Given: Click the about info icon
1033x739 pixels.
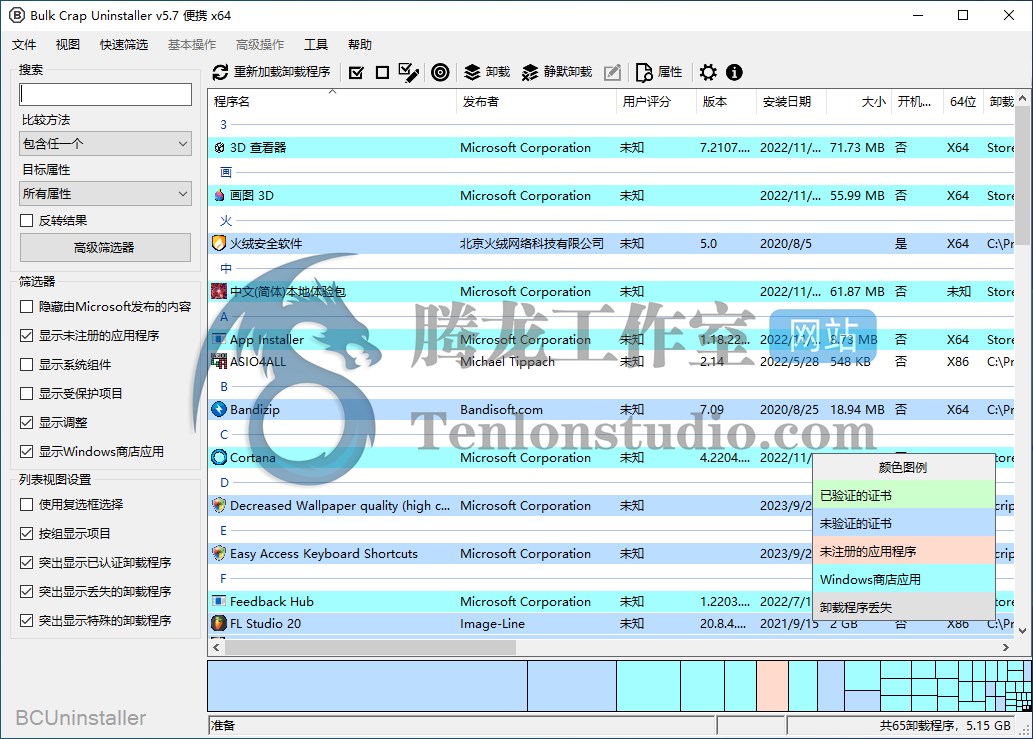Looking at the screenshot, I should (734, 72).
